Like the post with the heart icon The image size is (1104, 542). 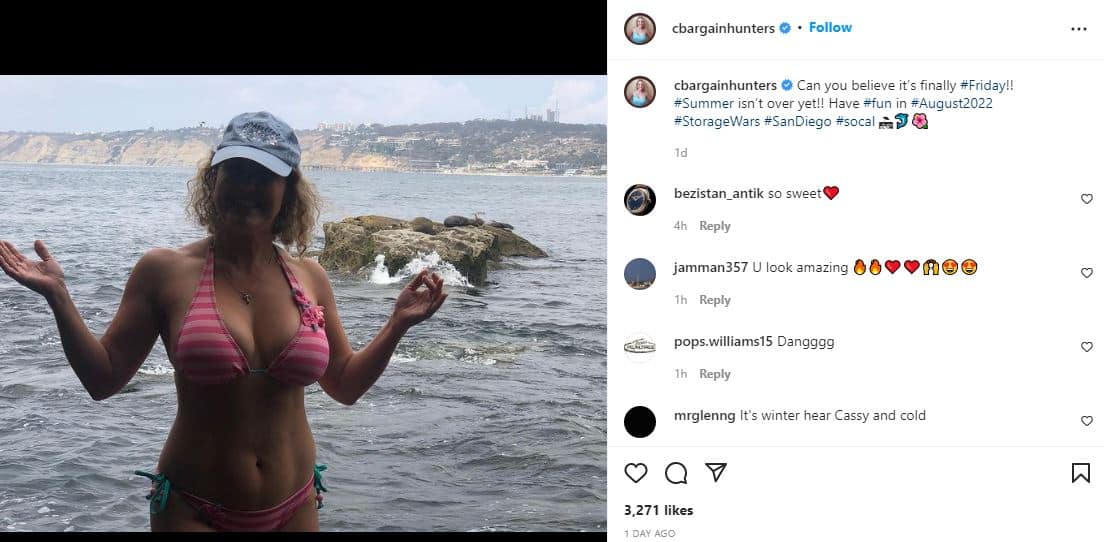635,473
